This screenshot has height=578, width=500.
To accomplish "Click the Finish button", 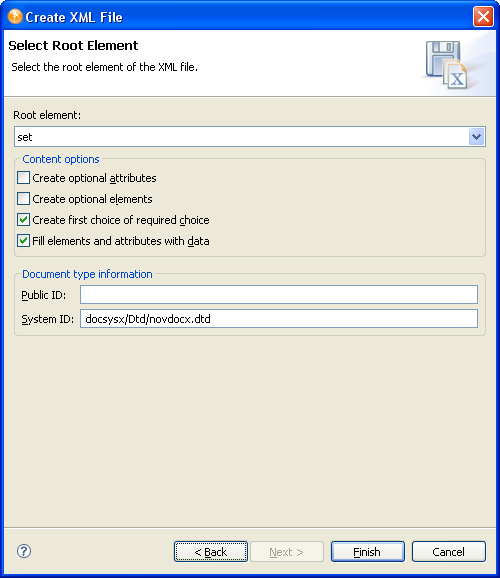I will click(x=368, y=551).
